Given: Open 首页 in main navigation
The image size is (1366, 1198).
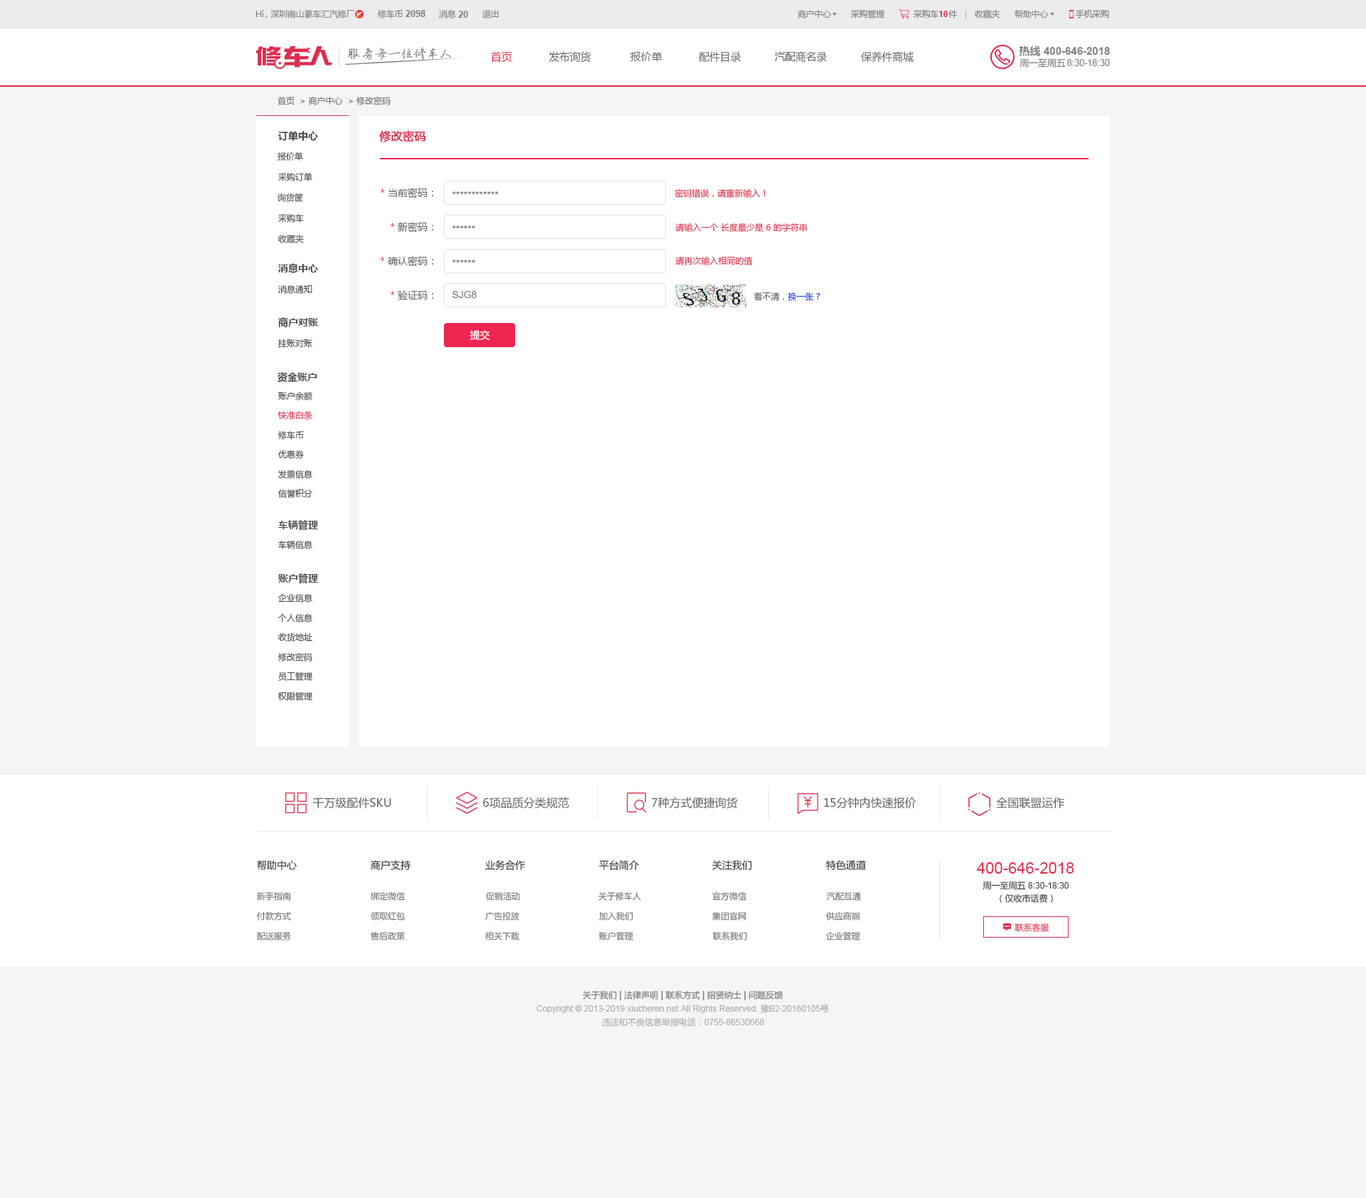Looking at the screenshot, I should [x=501, y=57].
